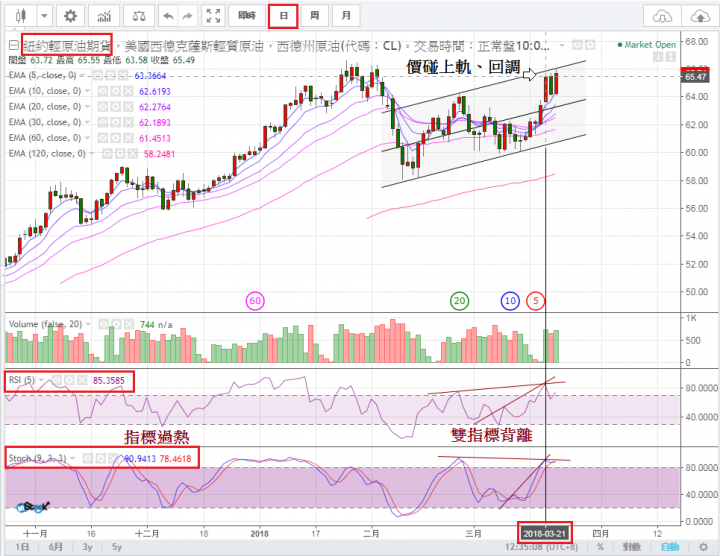Redo the last chart action
This screenshot has width=720, height=556.
[x=187, y=16]
